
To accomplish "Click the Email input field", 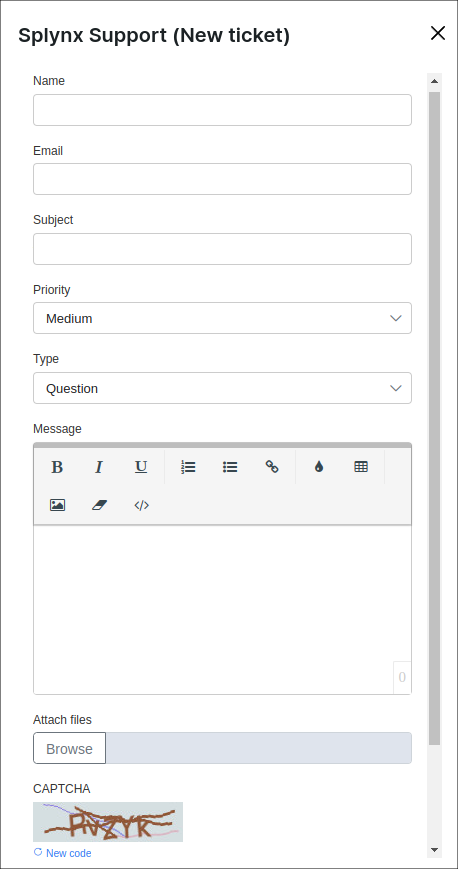I will (222, 179).
